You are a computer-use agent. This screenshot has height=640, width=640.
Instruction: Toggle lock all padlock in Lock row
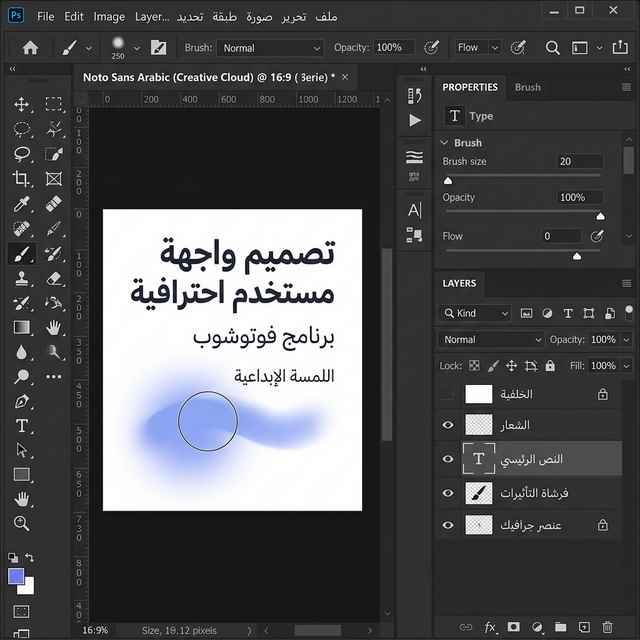click(x=550, y=365)
